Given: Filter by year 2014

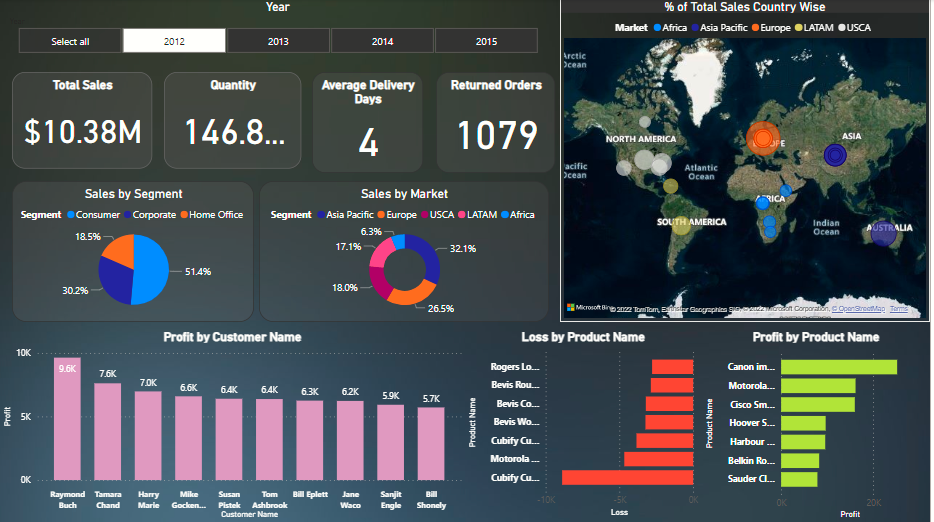Looking at the screenshot, I should tap(382, 41).
